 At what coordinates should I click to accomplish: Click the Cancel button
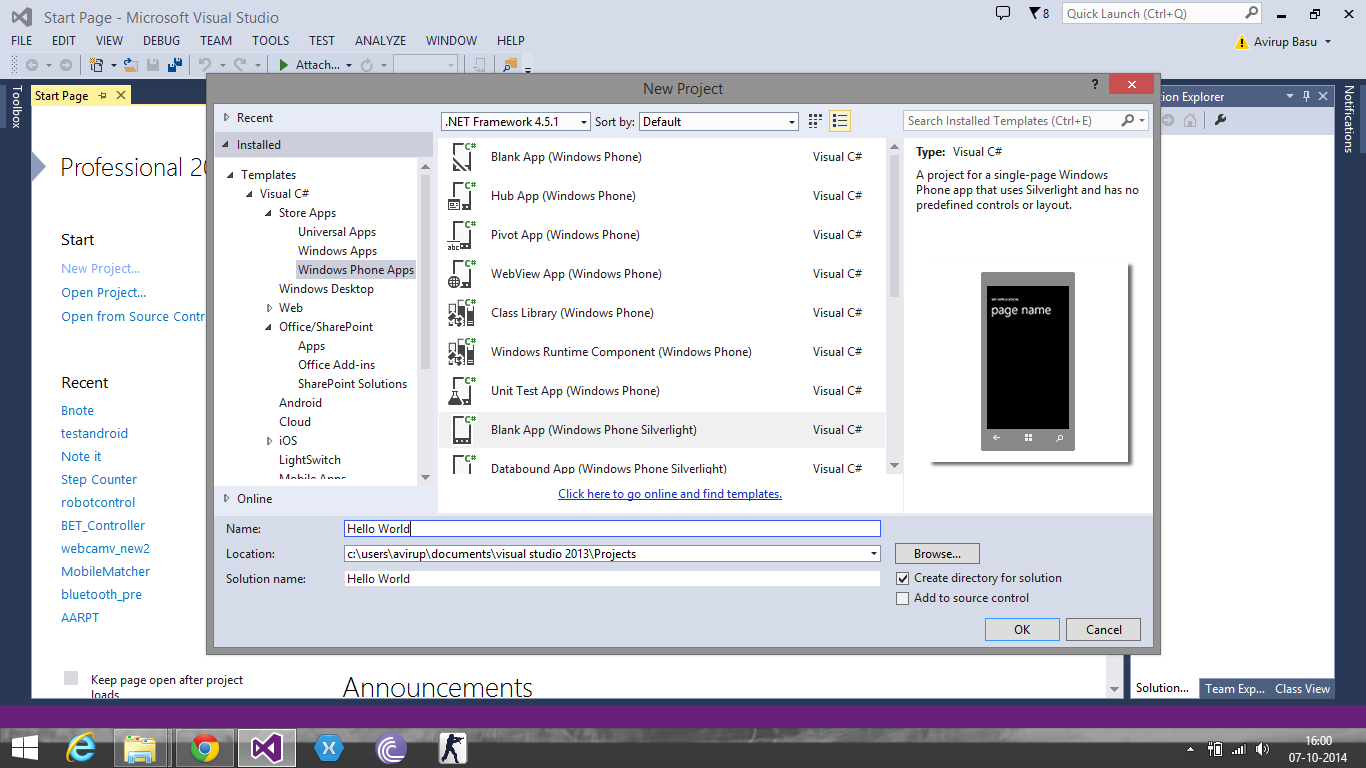point(1104,630)
